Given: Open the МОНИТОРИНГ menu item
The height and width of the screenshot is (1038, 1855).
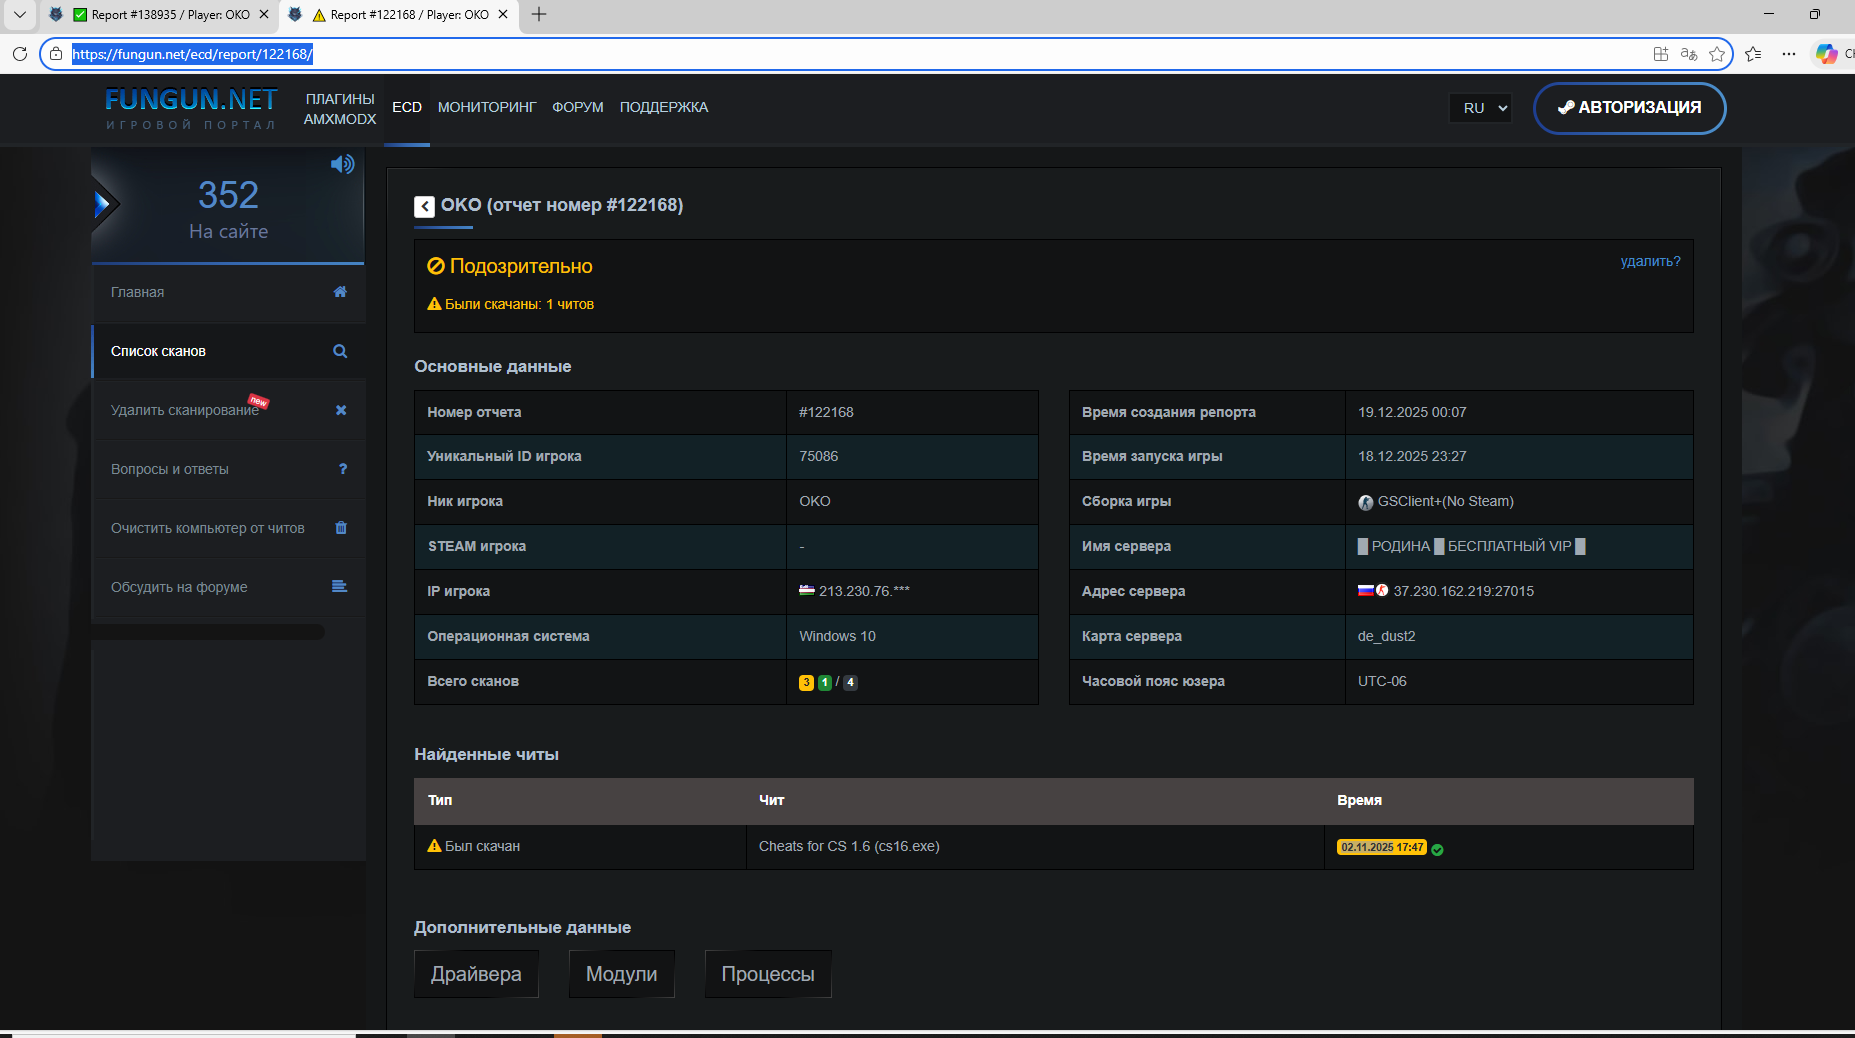Looking at the screenshot, I should point(487,107).
